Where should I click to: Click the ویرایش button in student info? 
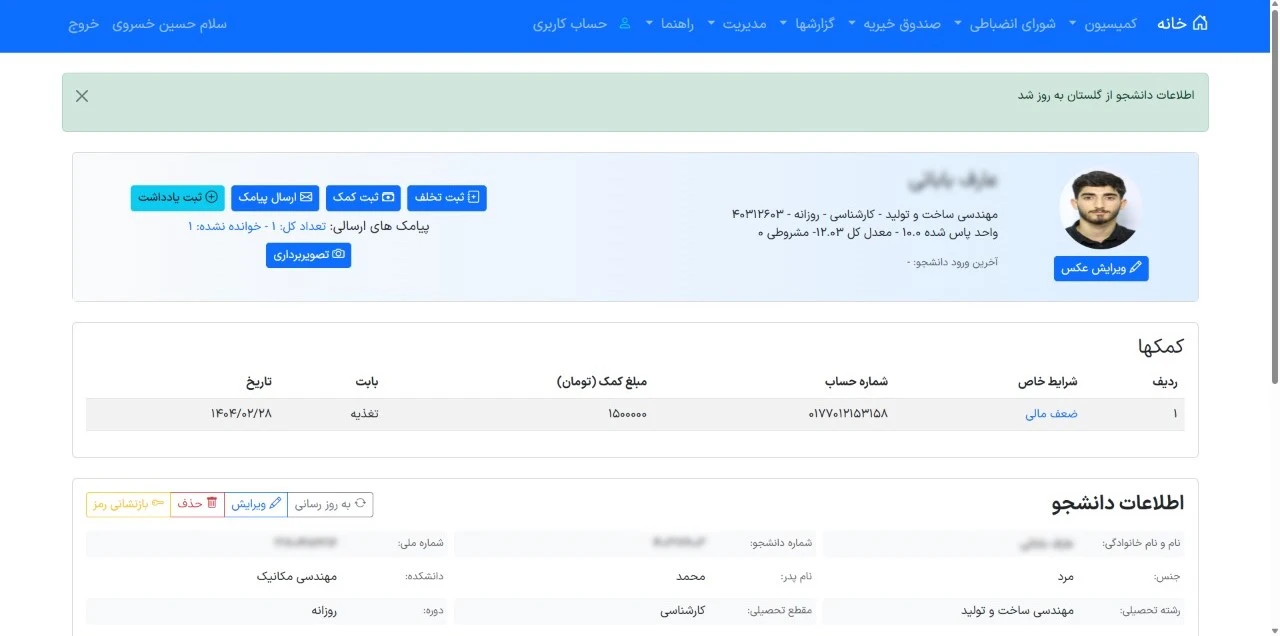click(x=256, y=504)
